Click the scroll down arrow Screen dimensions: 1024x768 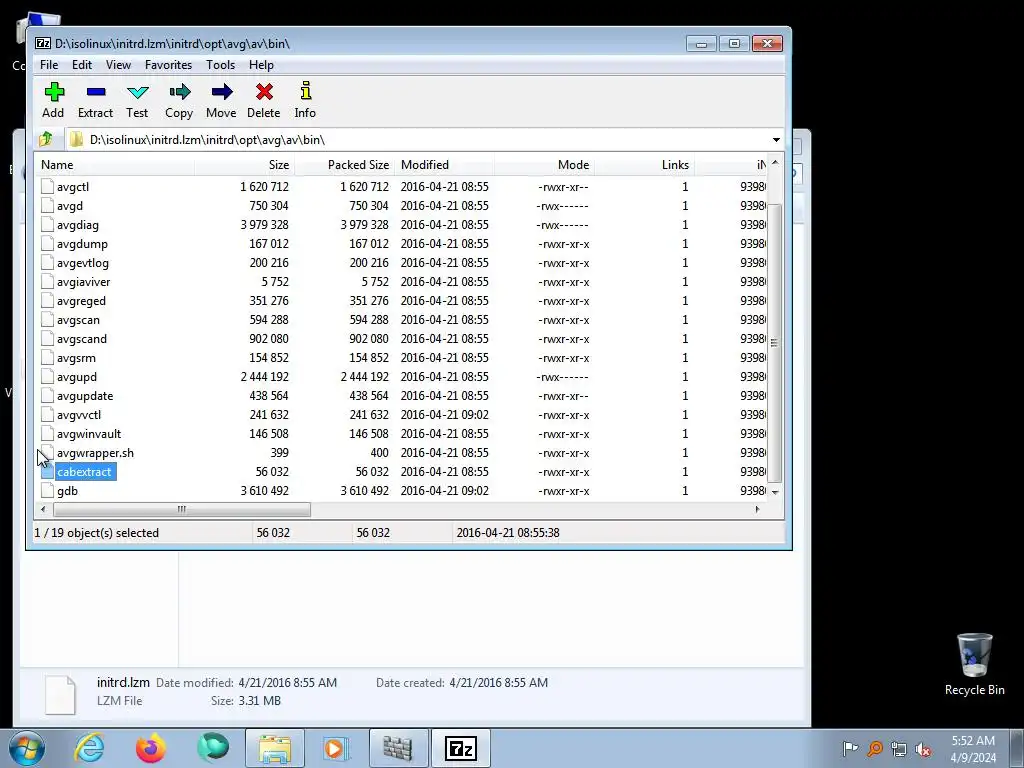click(775, 492)
